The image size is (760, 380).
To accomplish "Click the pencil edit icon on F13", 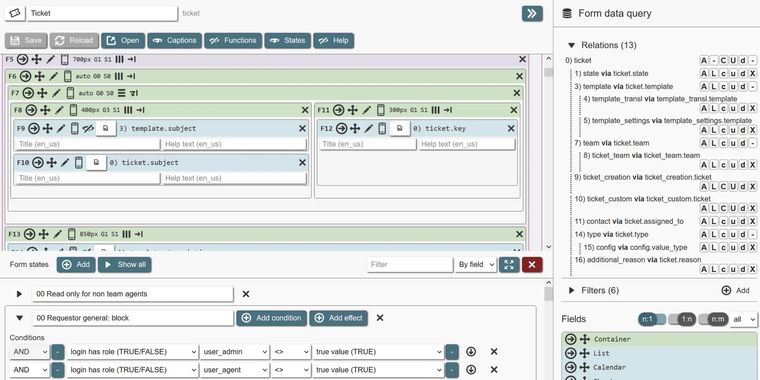I will pyautogui.click(x=58, y=234).
